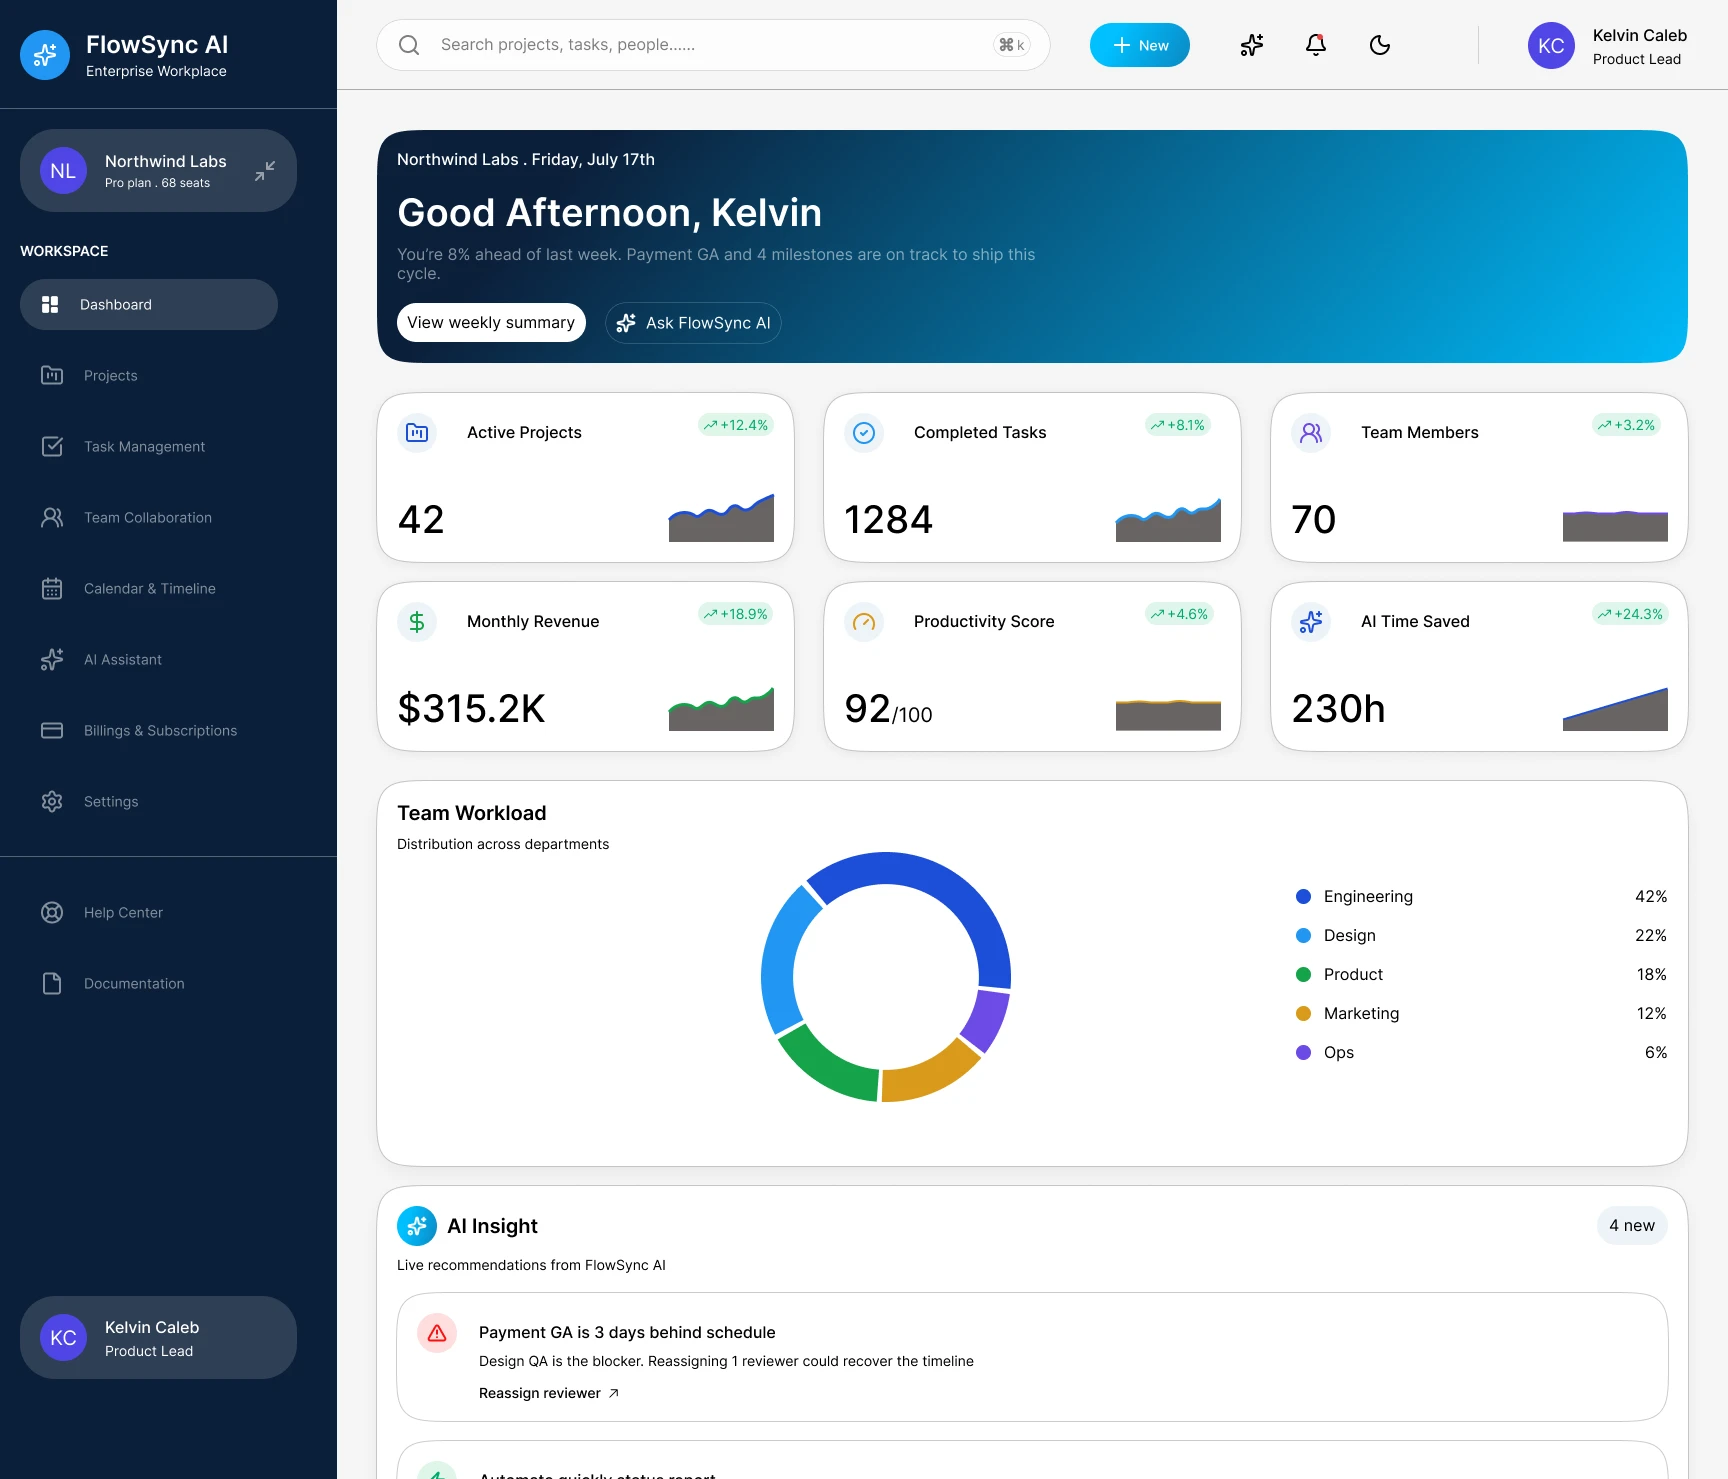Click the Ops purple legend dot

(x=1303, y=1053)
